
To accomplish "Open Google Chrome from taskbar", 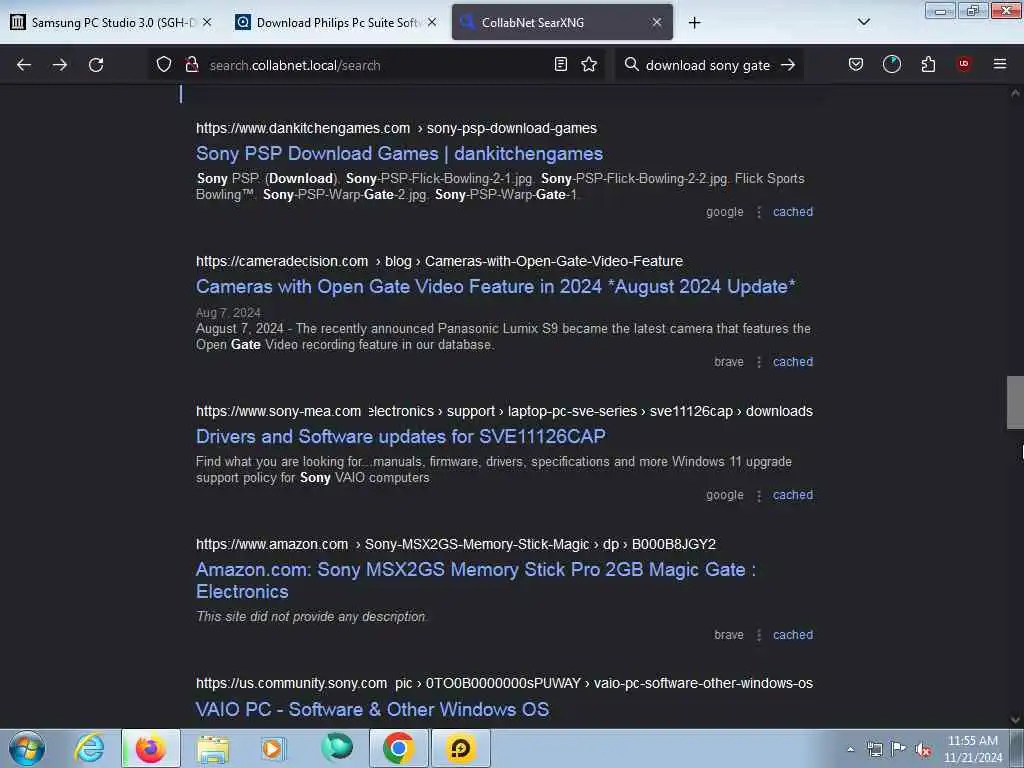I will click(x=398, y=748).
